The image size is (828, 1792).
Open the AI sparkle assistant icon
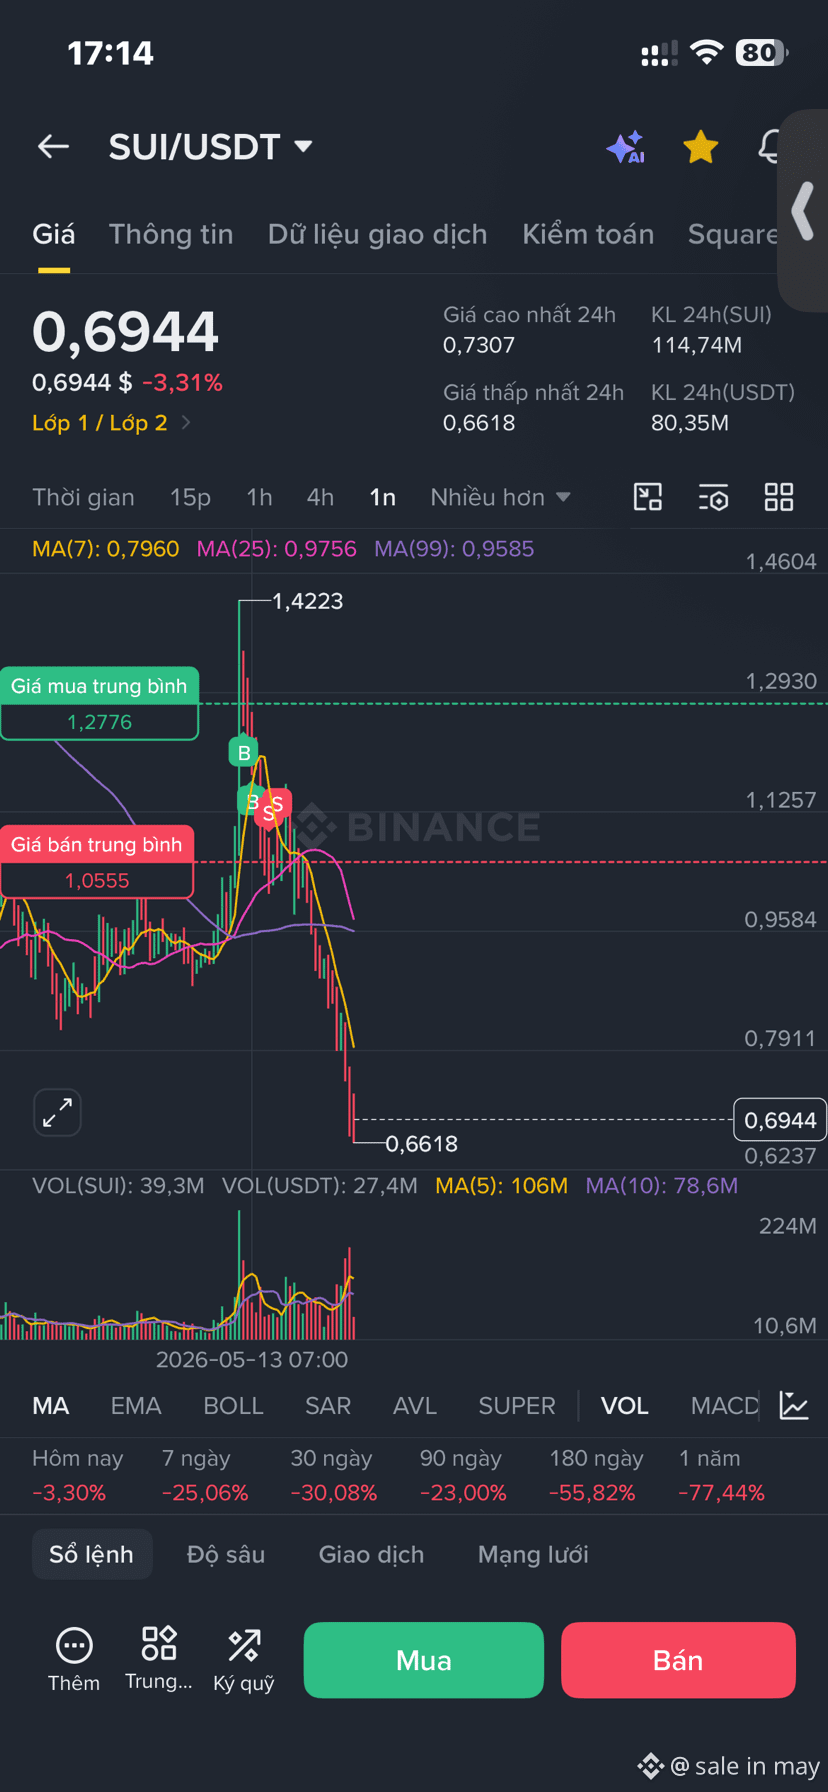(626, 147)
